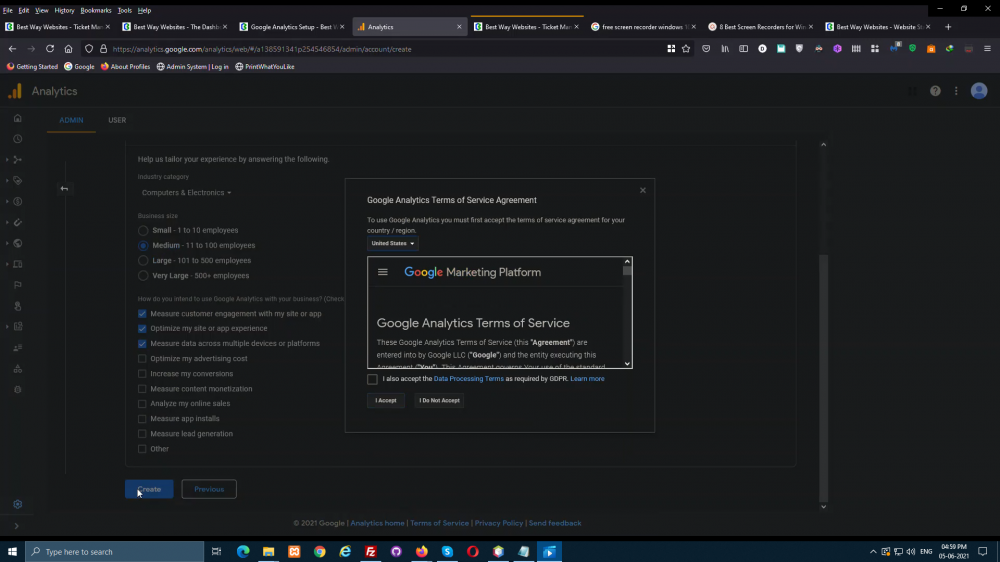Open FileZilla from taskbar
This screenshot has width=1000, height=562.
[371, 551]
